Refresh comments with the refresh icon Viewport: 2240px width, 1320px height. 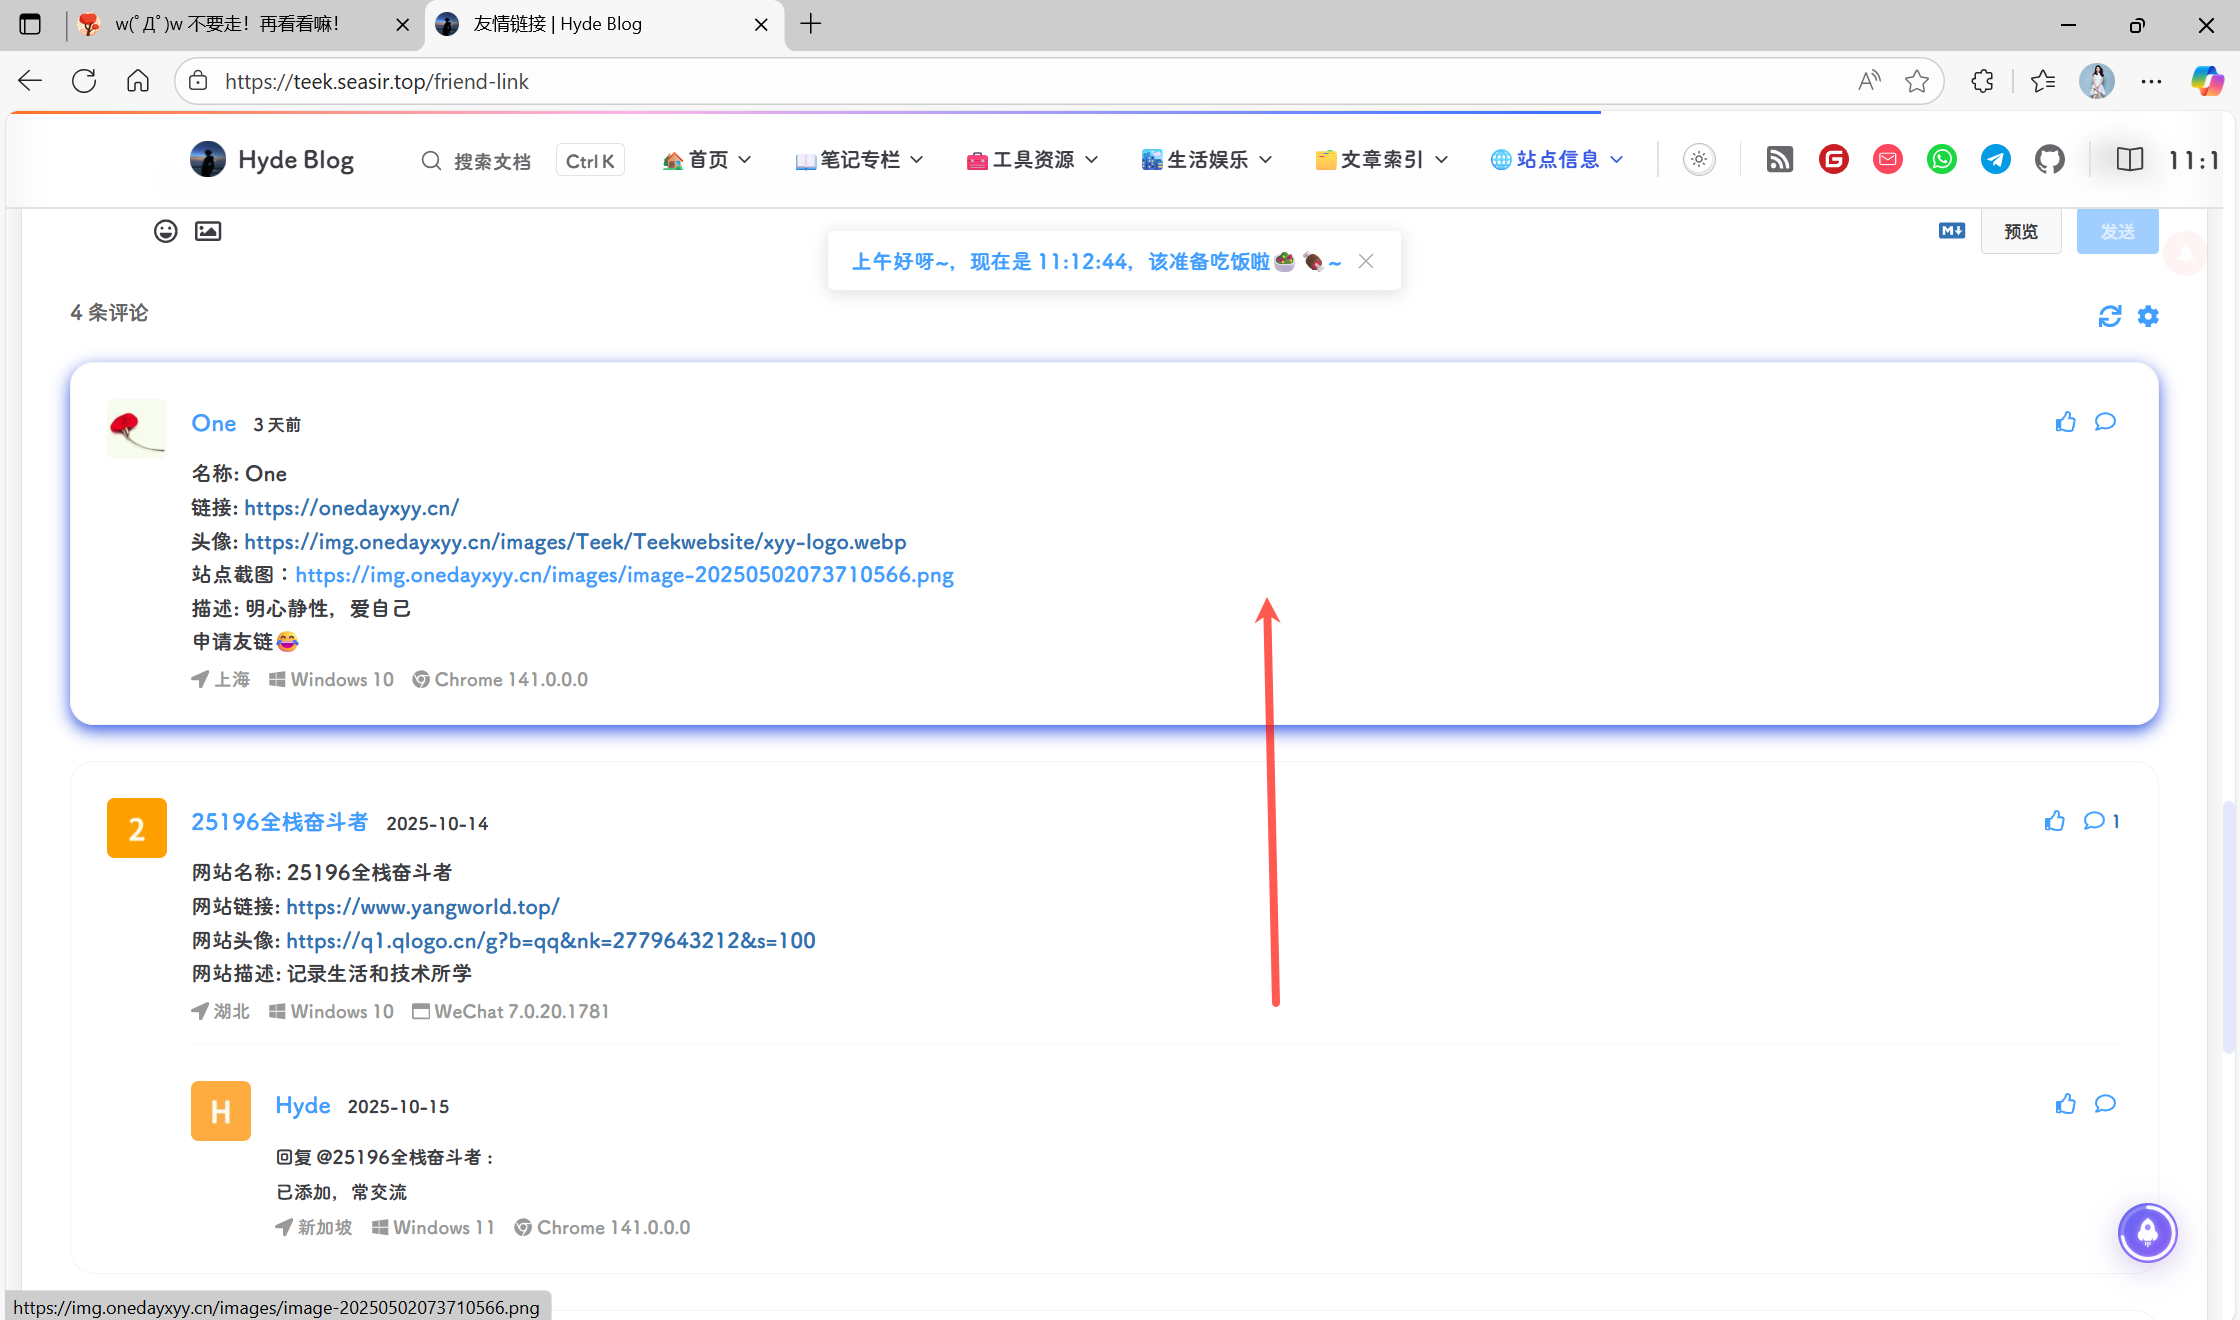pos(2110,316)
